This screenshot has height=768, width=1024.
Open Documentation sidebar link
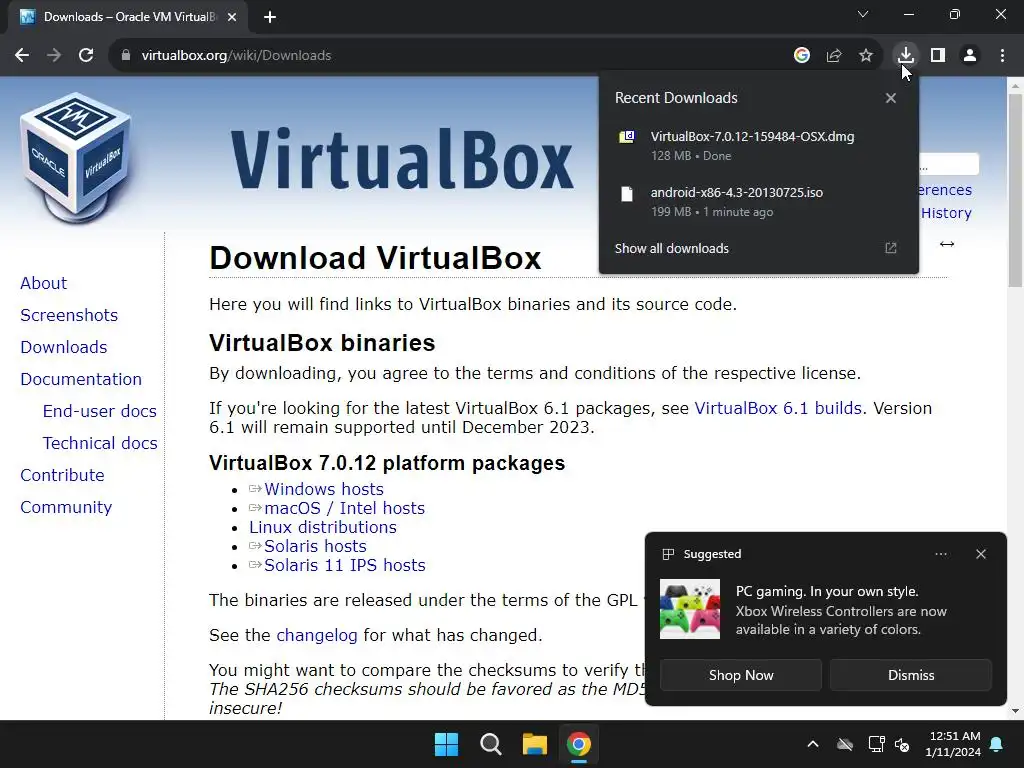[x=81, y=379]
